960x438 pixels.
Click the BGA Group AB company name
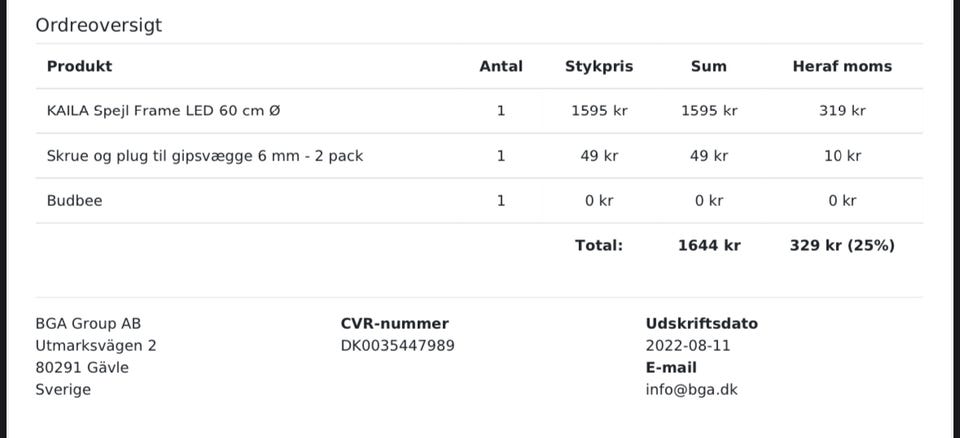click(x=88, y=324)
